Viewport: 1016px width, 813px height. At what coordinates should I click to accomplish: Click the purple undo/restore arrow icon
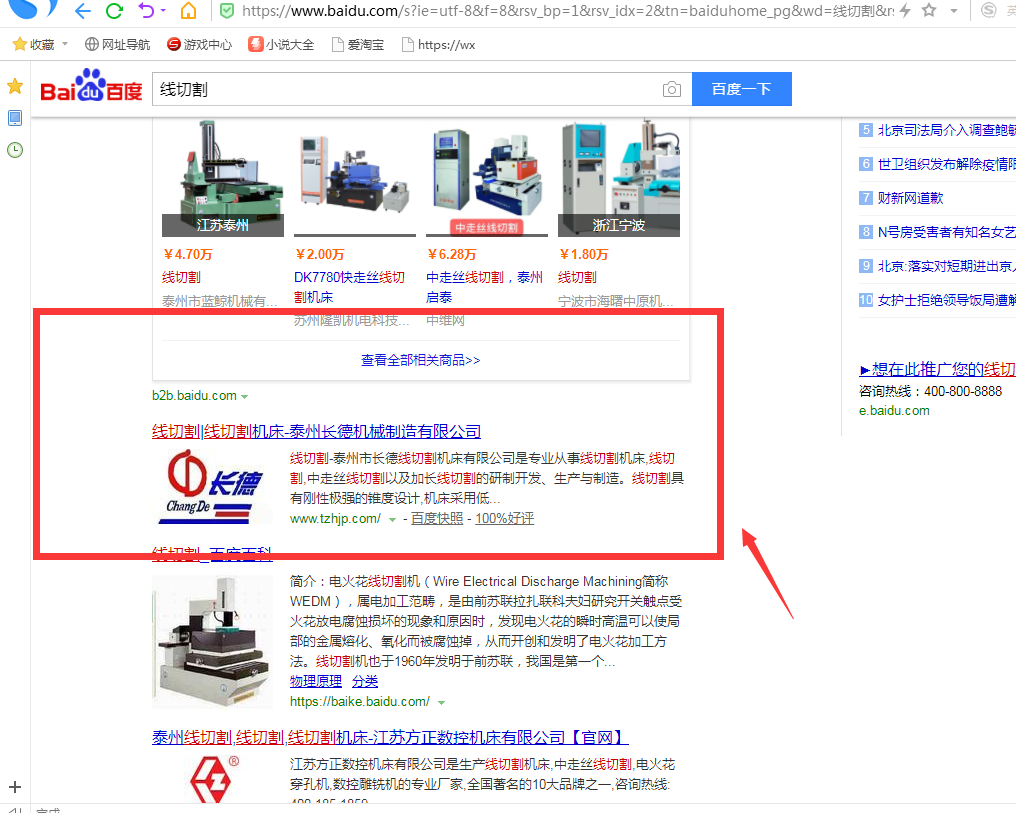click(x=146, y=10)
